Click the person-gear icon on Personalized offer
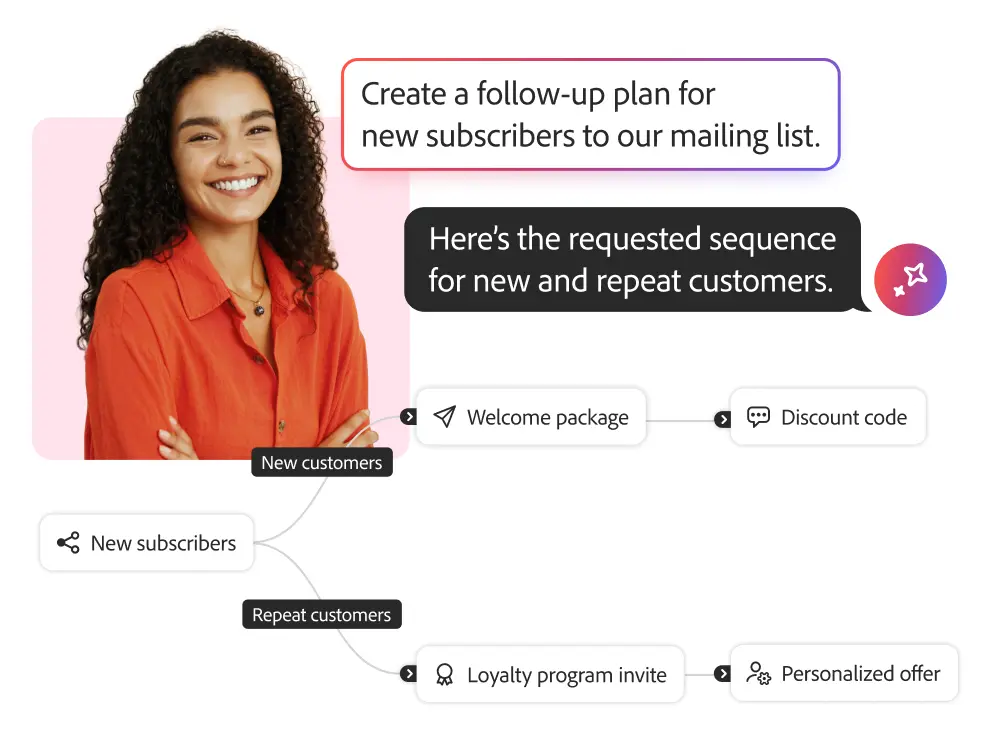Screen dimensions: 1000x750 click(x=759, y=673)
